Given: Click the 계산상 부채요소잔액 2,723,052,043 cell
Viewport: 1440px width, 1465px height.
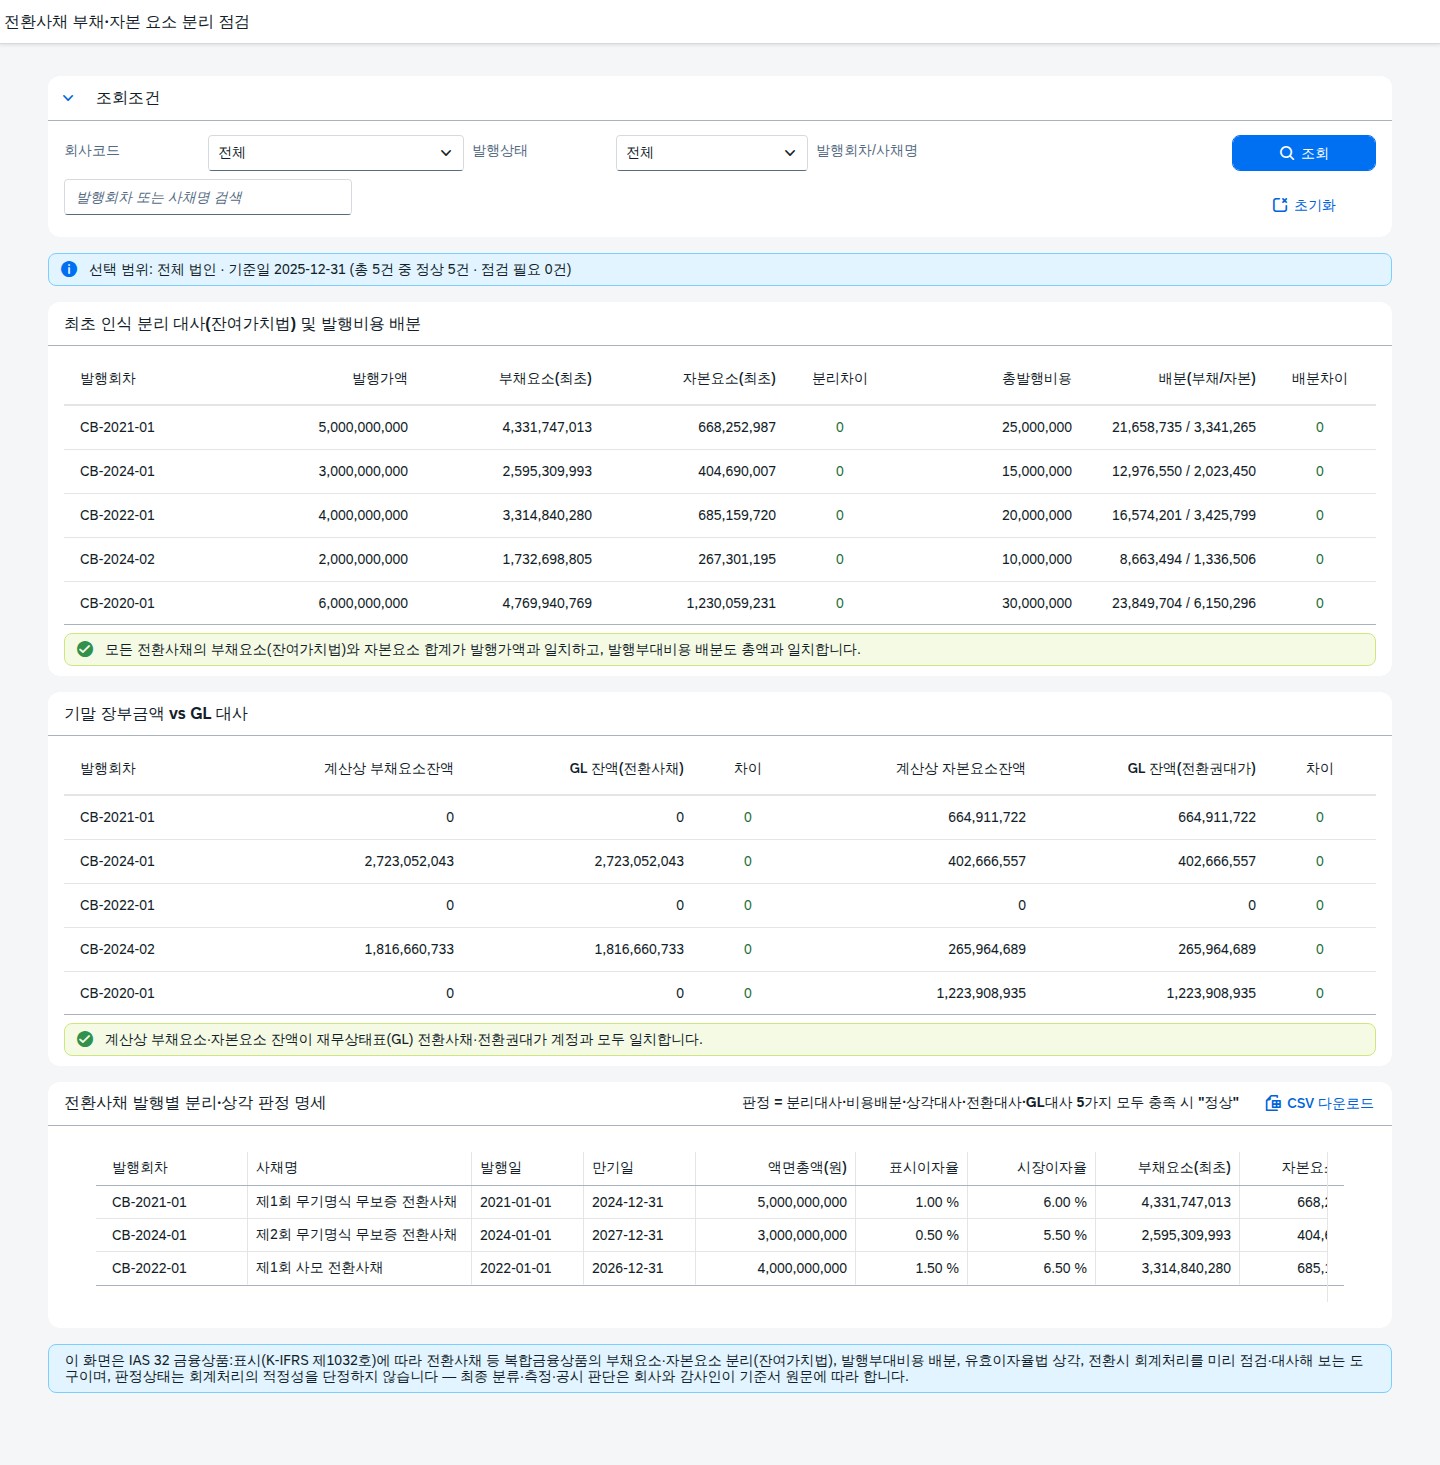Looking at the screenshot, I should click(x=409, y=861).
